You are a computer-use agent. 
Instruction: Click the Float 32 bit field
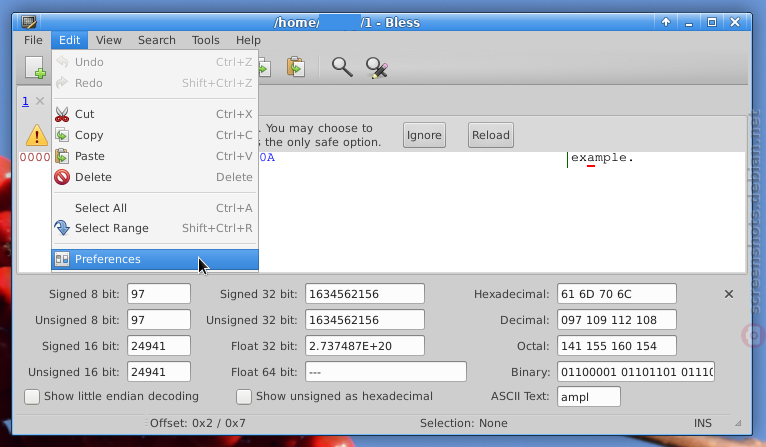click(x=365, y=346)
